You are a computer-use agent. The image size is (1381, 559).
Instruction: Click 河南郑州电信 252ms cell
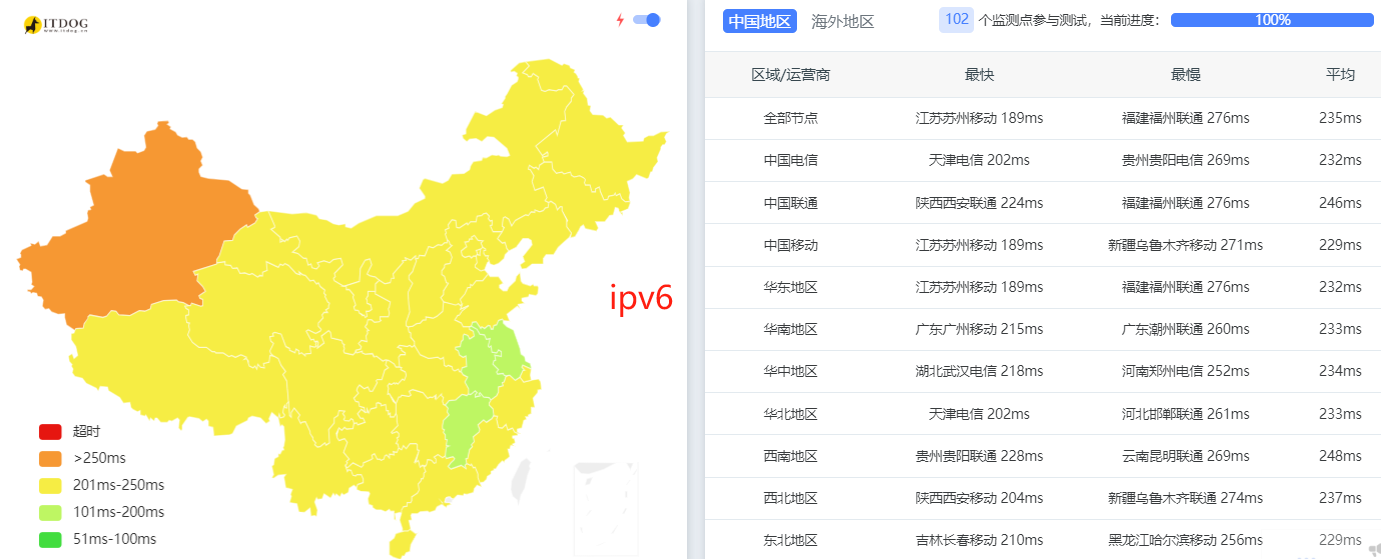pyautogui.click(x=1185, y=371)
